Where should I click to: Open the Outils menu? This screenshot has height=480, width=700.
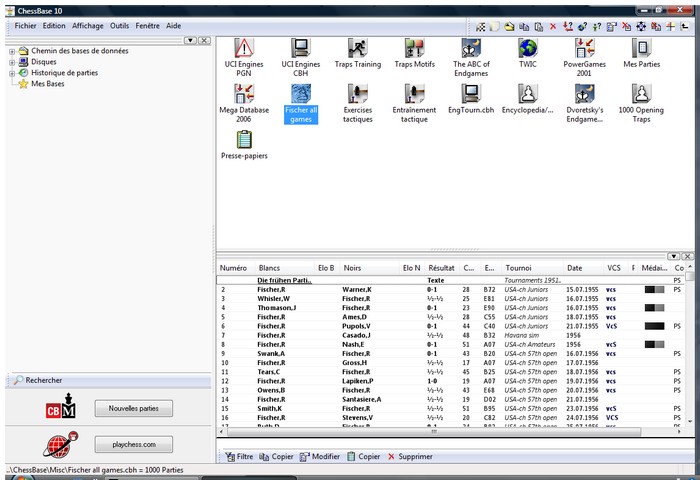point(120,26)
